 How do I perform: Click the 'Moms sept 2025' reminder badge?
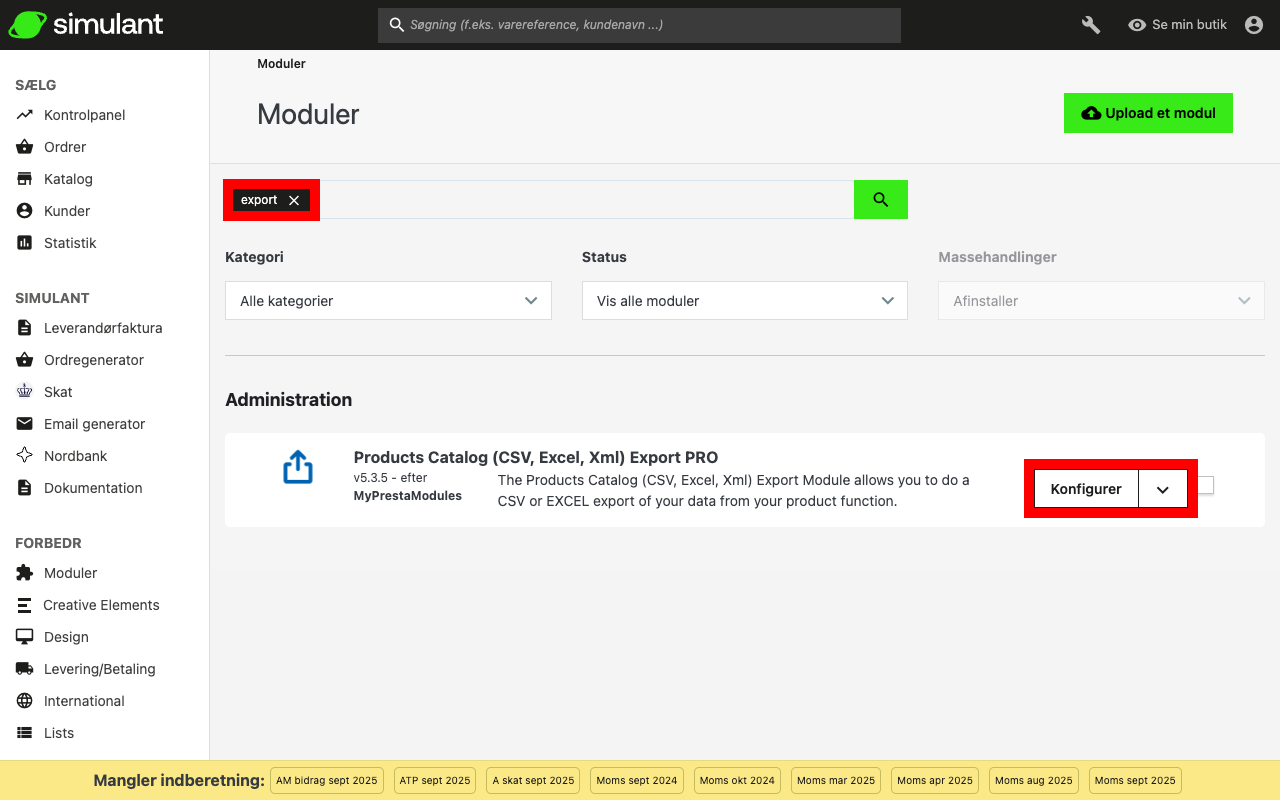coord(1135,780)
